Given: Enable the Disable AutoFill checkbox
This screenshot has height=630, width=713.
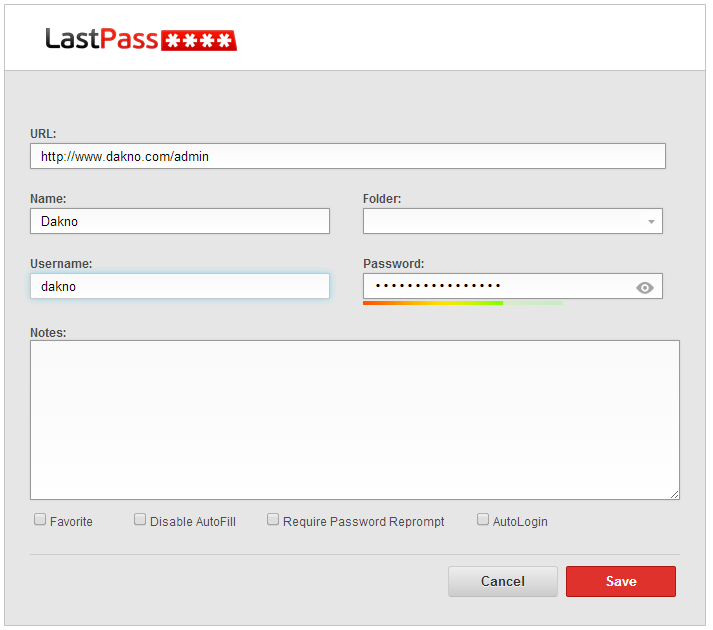Looking at the screenshot, I should coord(140,519).
